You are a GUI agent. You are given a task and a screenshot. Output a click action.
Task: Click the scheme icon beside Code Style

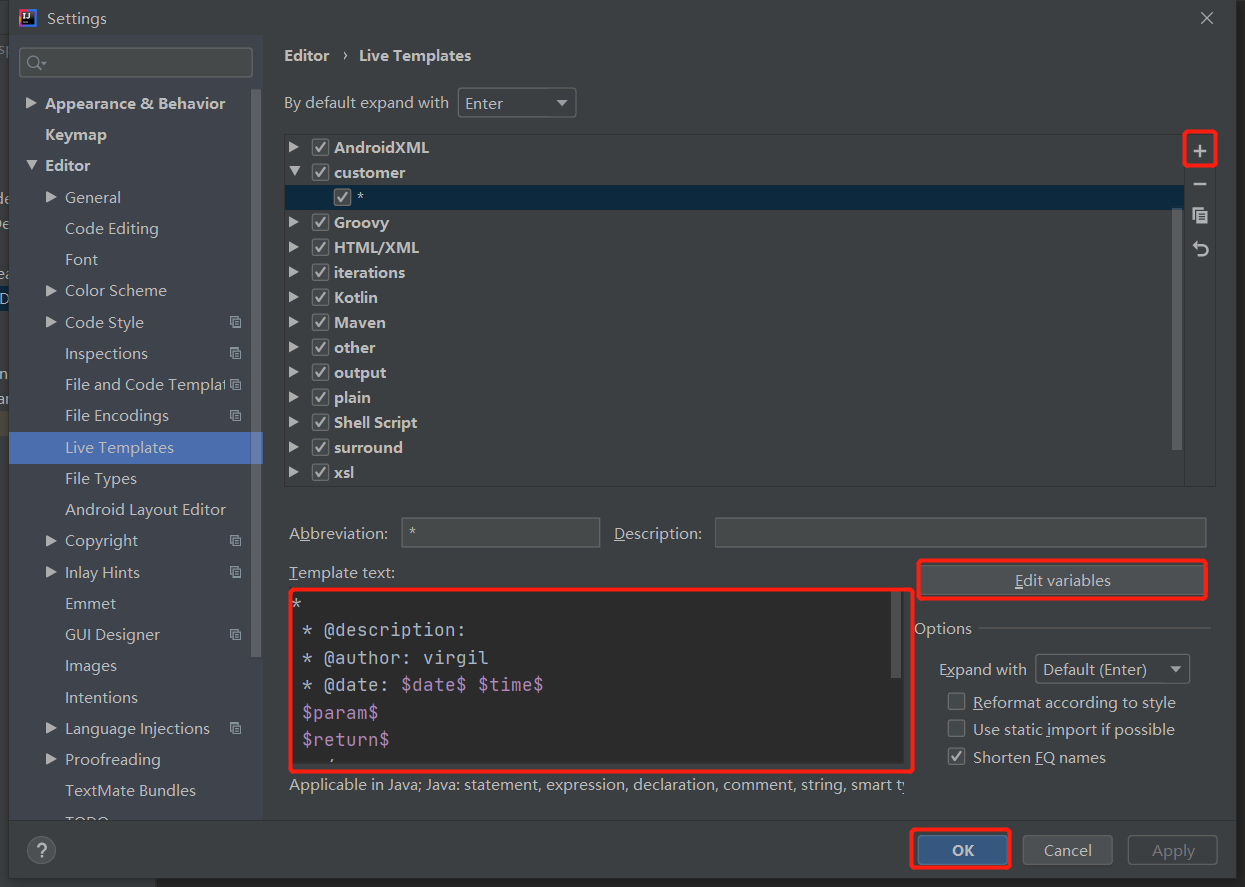tap(234, 322)
